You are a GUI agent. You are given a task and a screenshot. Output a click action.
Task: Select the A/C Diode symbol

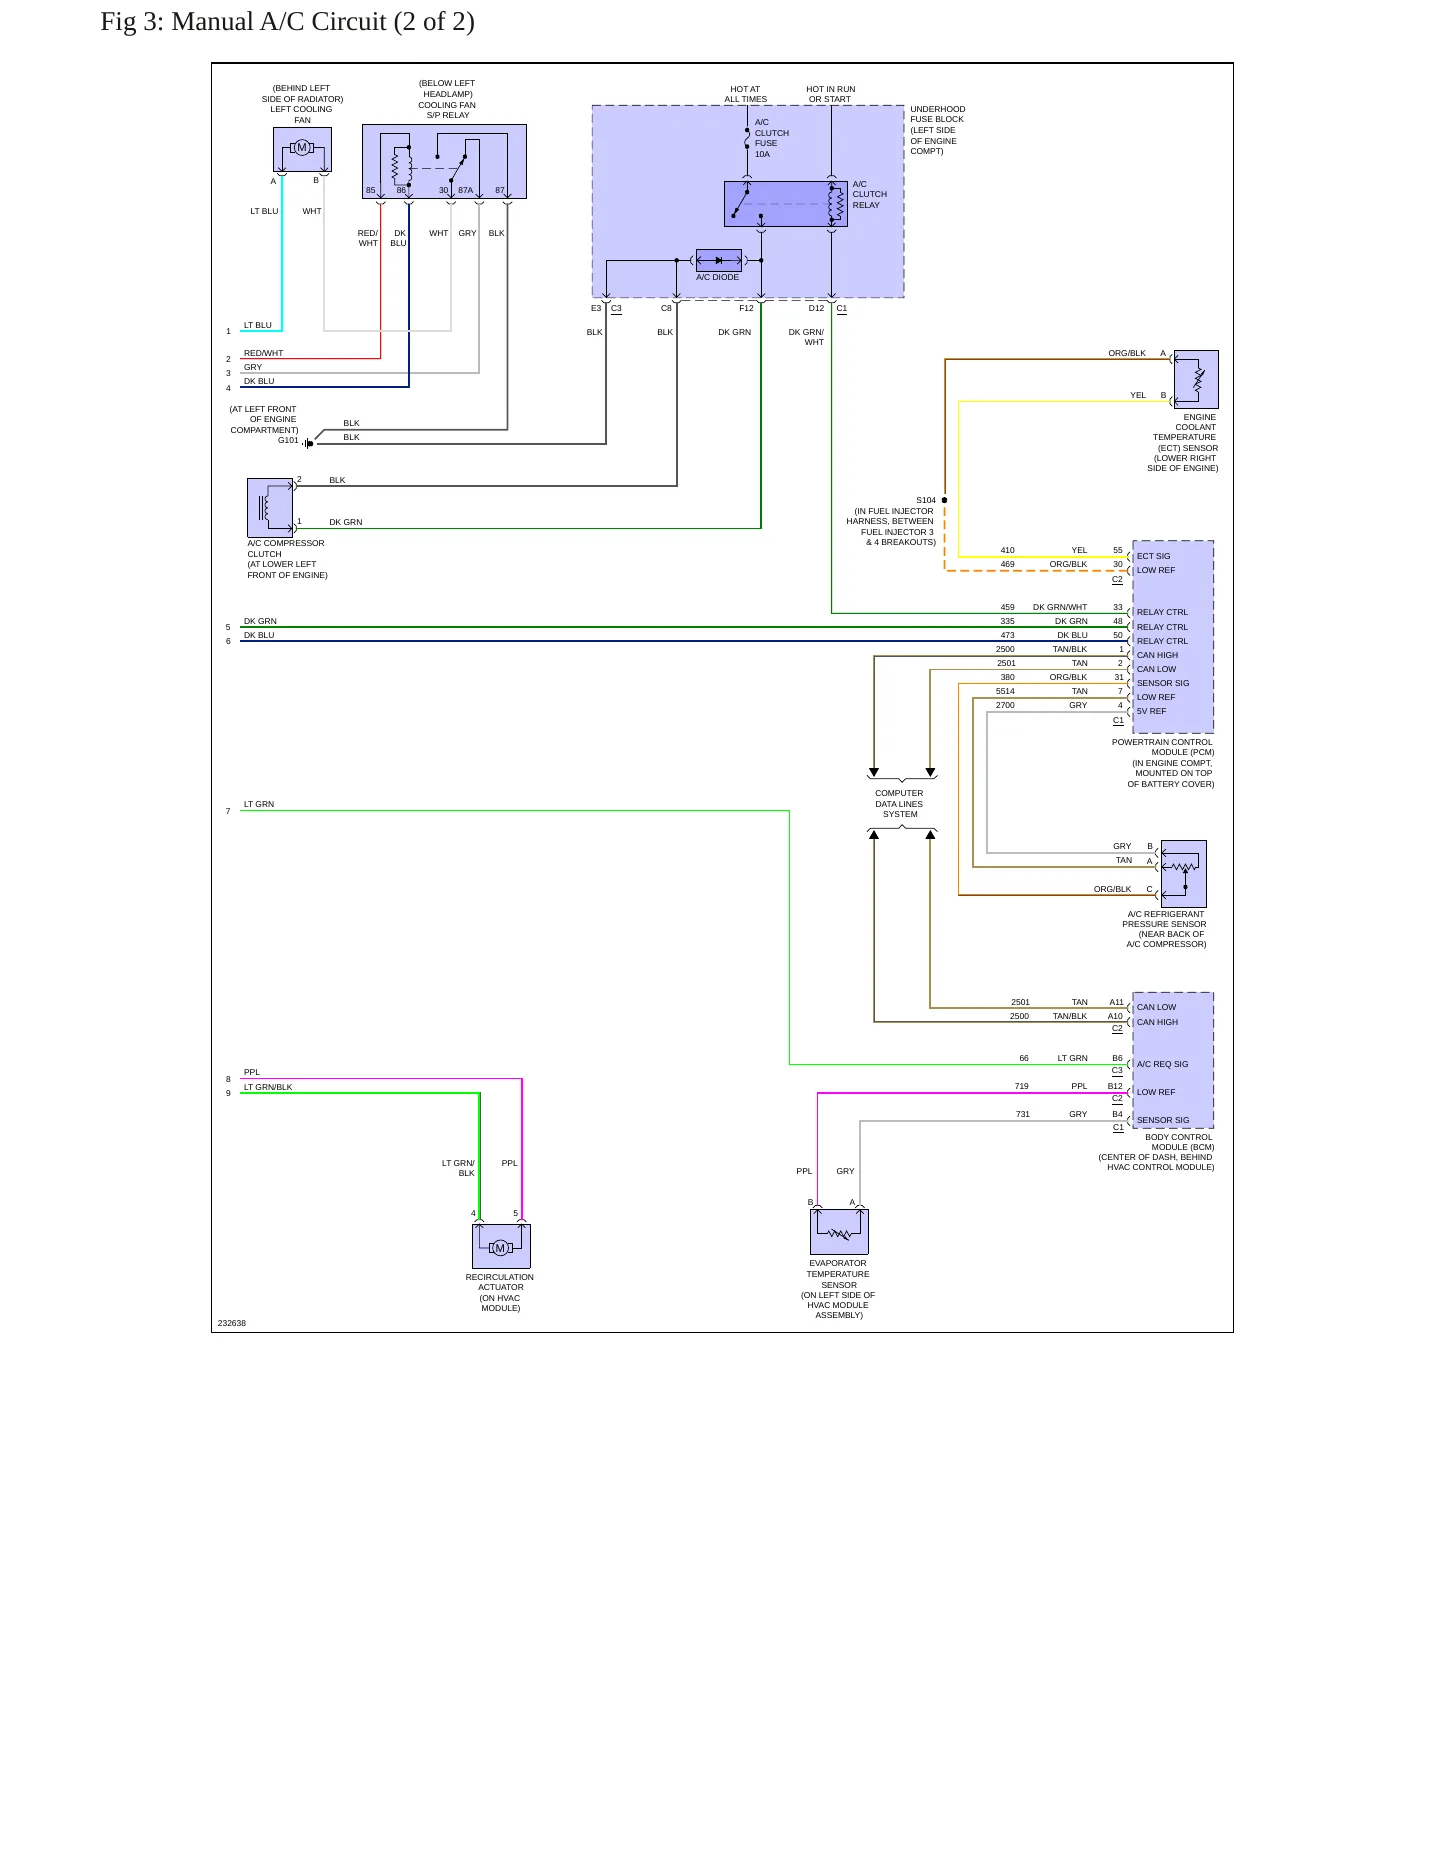point(719,260)
